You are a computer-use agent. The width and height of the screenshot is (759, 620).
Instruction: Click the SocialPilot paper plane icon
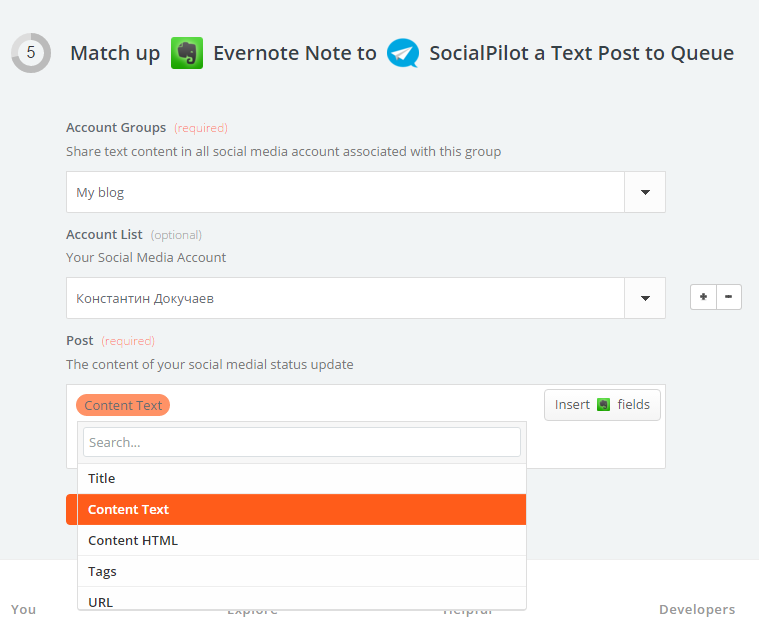pos(403,53)
